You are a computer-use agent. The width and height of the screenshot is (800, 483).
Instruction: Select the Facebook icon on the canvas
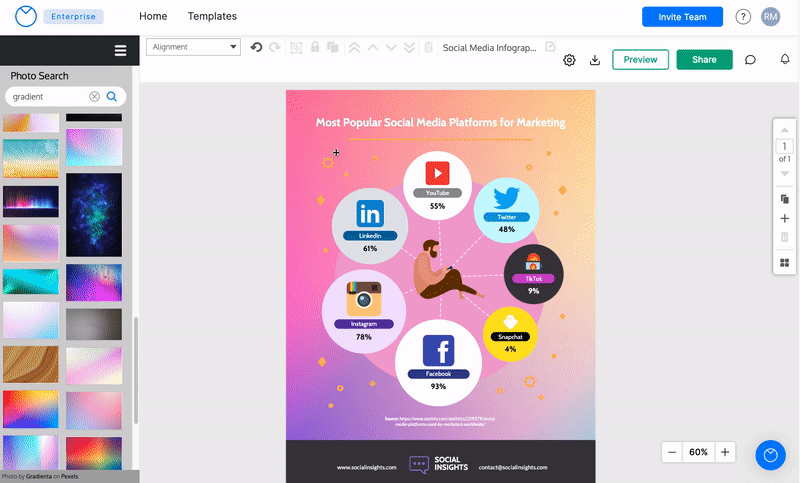(x=438, y=350)
